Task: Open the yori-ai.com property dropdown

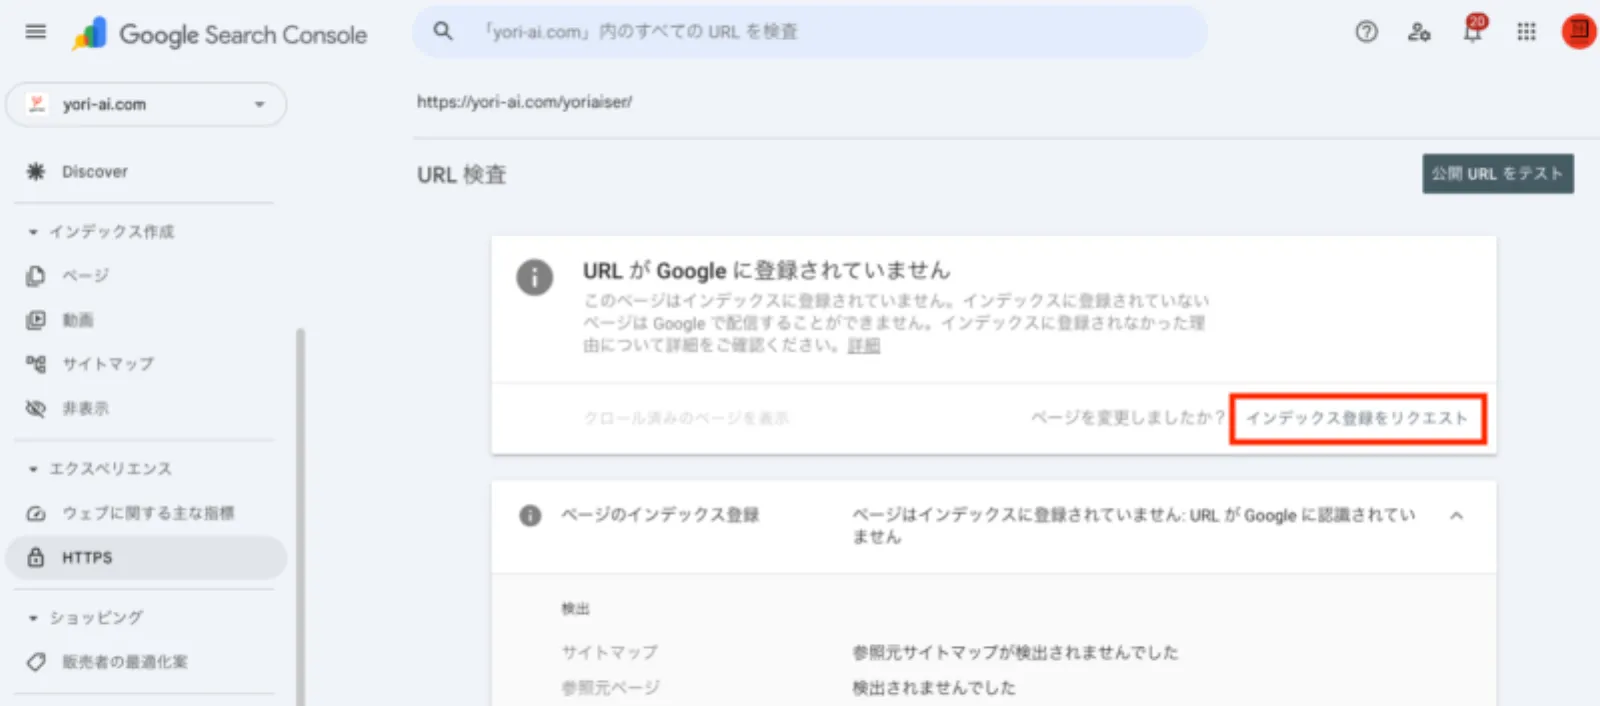Action: 146,104
